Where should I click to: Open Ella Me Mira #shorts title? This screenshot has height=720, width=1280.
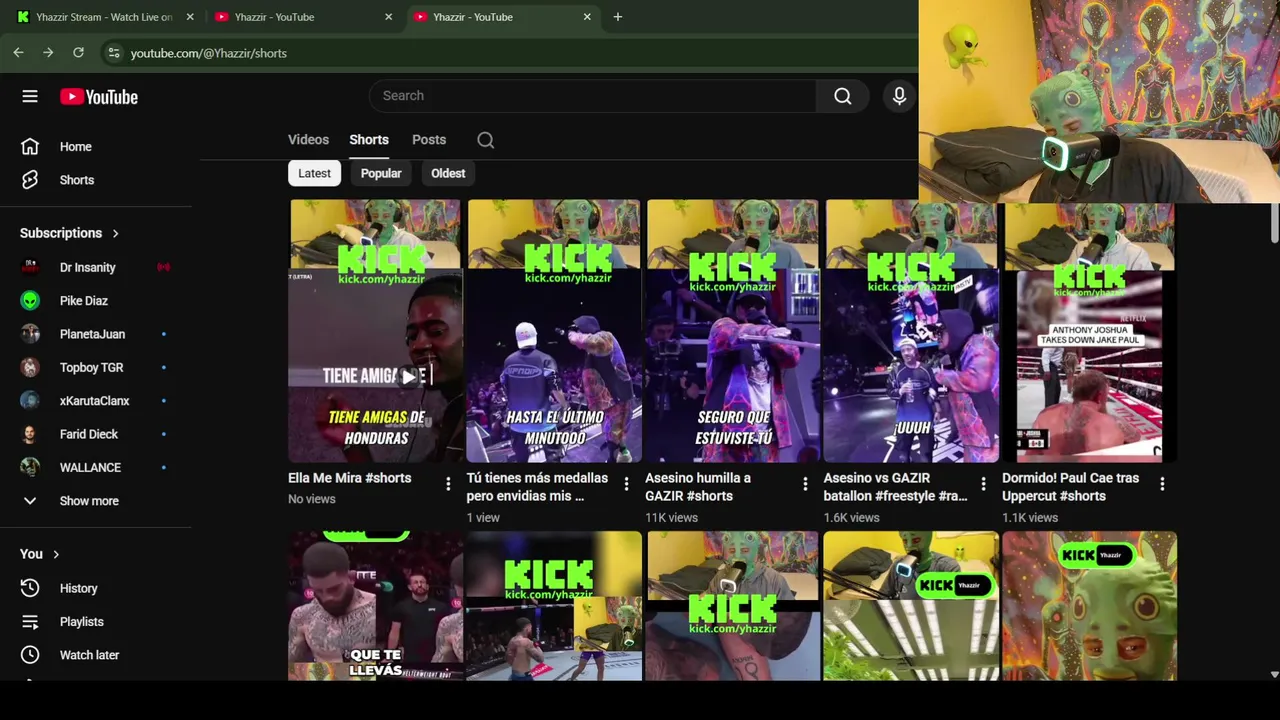point(349,478)
